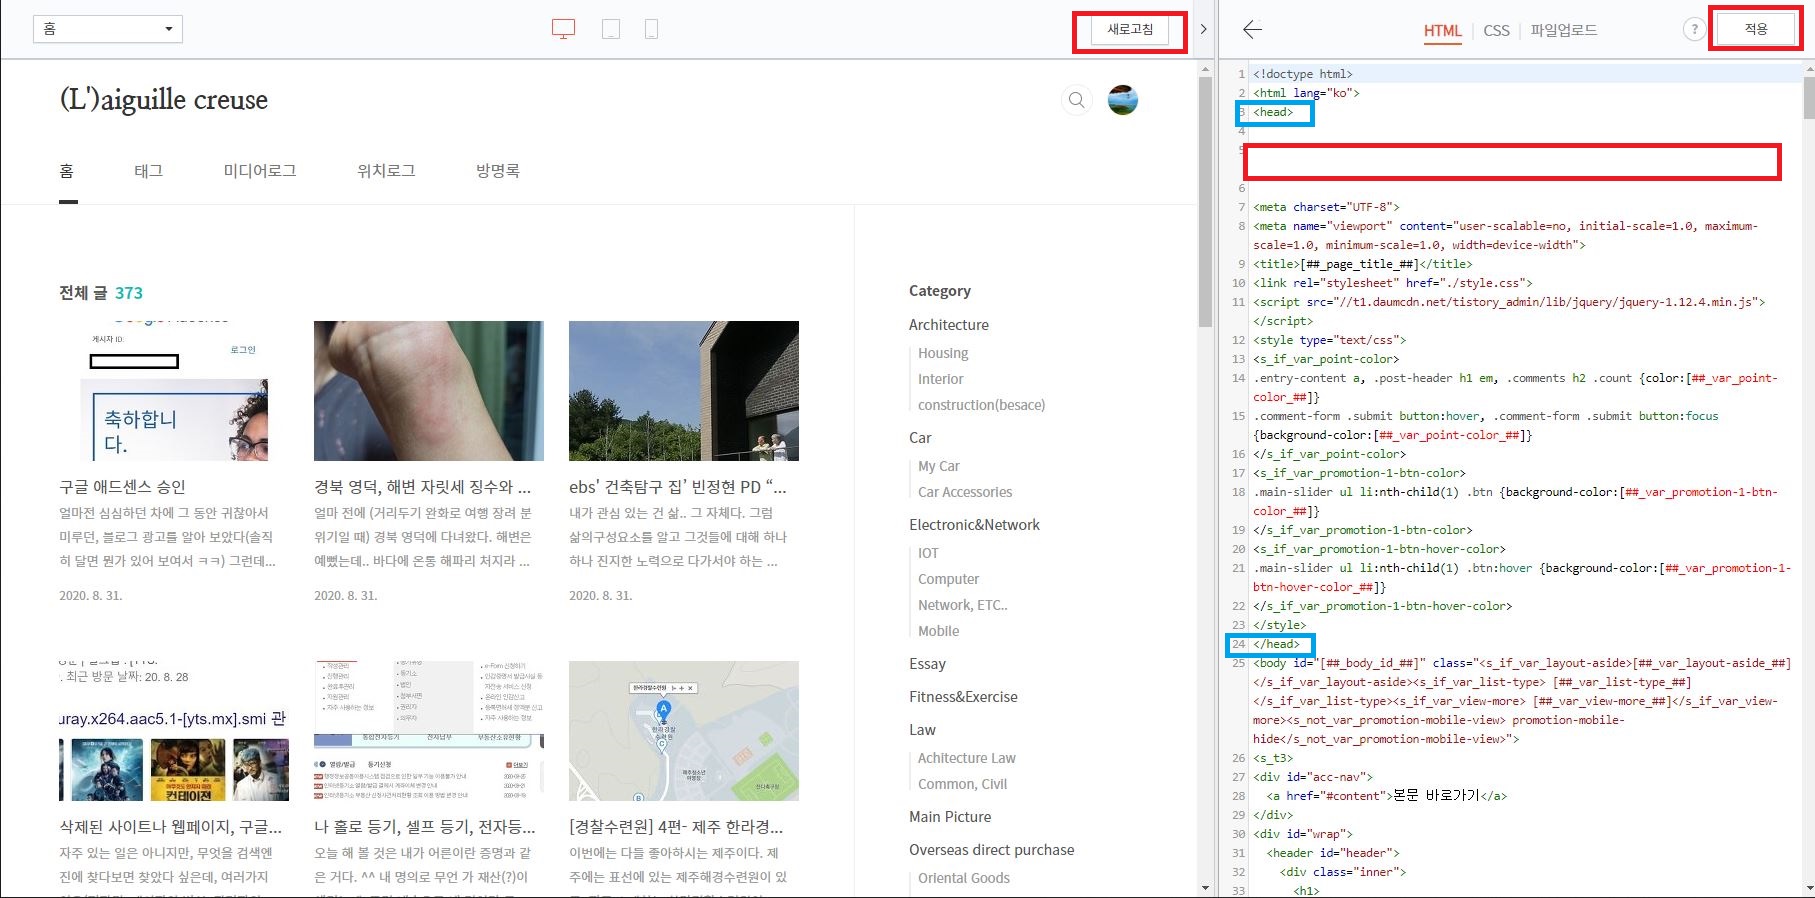The height and width of the screenshot is (898, 1815).
Task: Open the 방명록 menu item
Action: (x=498, y=171)
